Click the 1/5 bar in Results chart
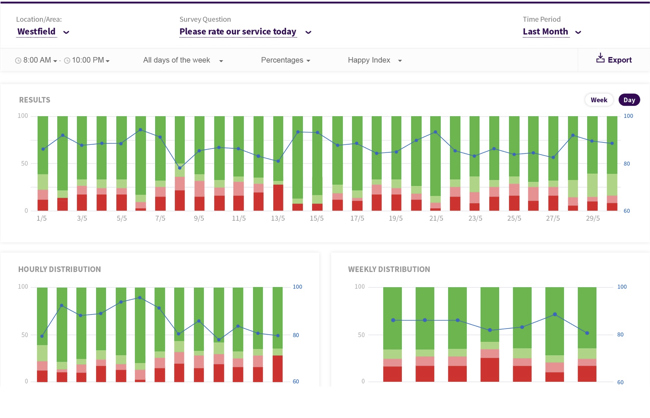Viewport: 650px width, 418px height. click(43, 163)
